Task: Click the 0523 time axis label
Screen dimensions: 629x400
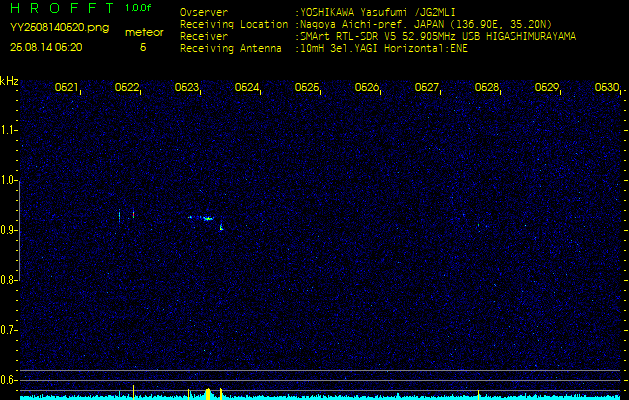Action: [x=187, y=87]
